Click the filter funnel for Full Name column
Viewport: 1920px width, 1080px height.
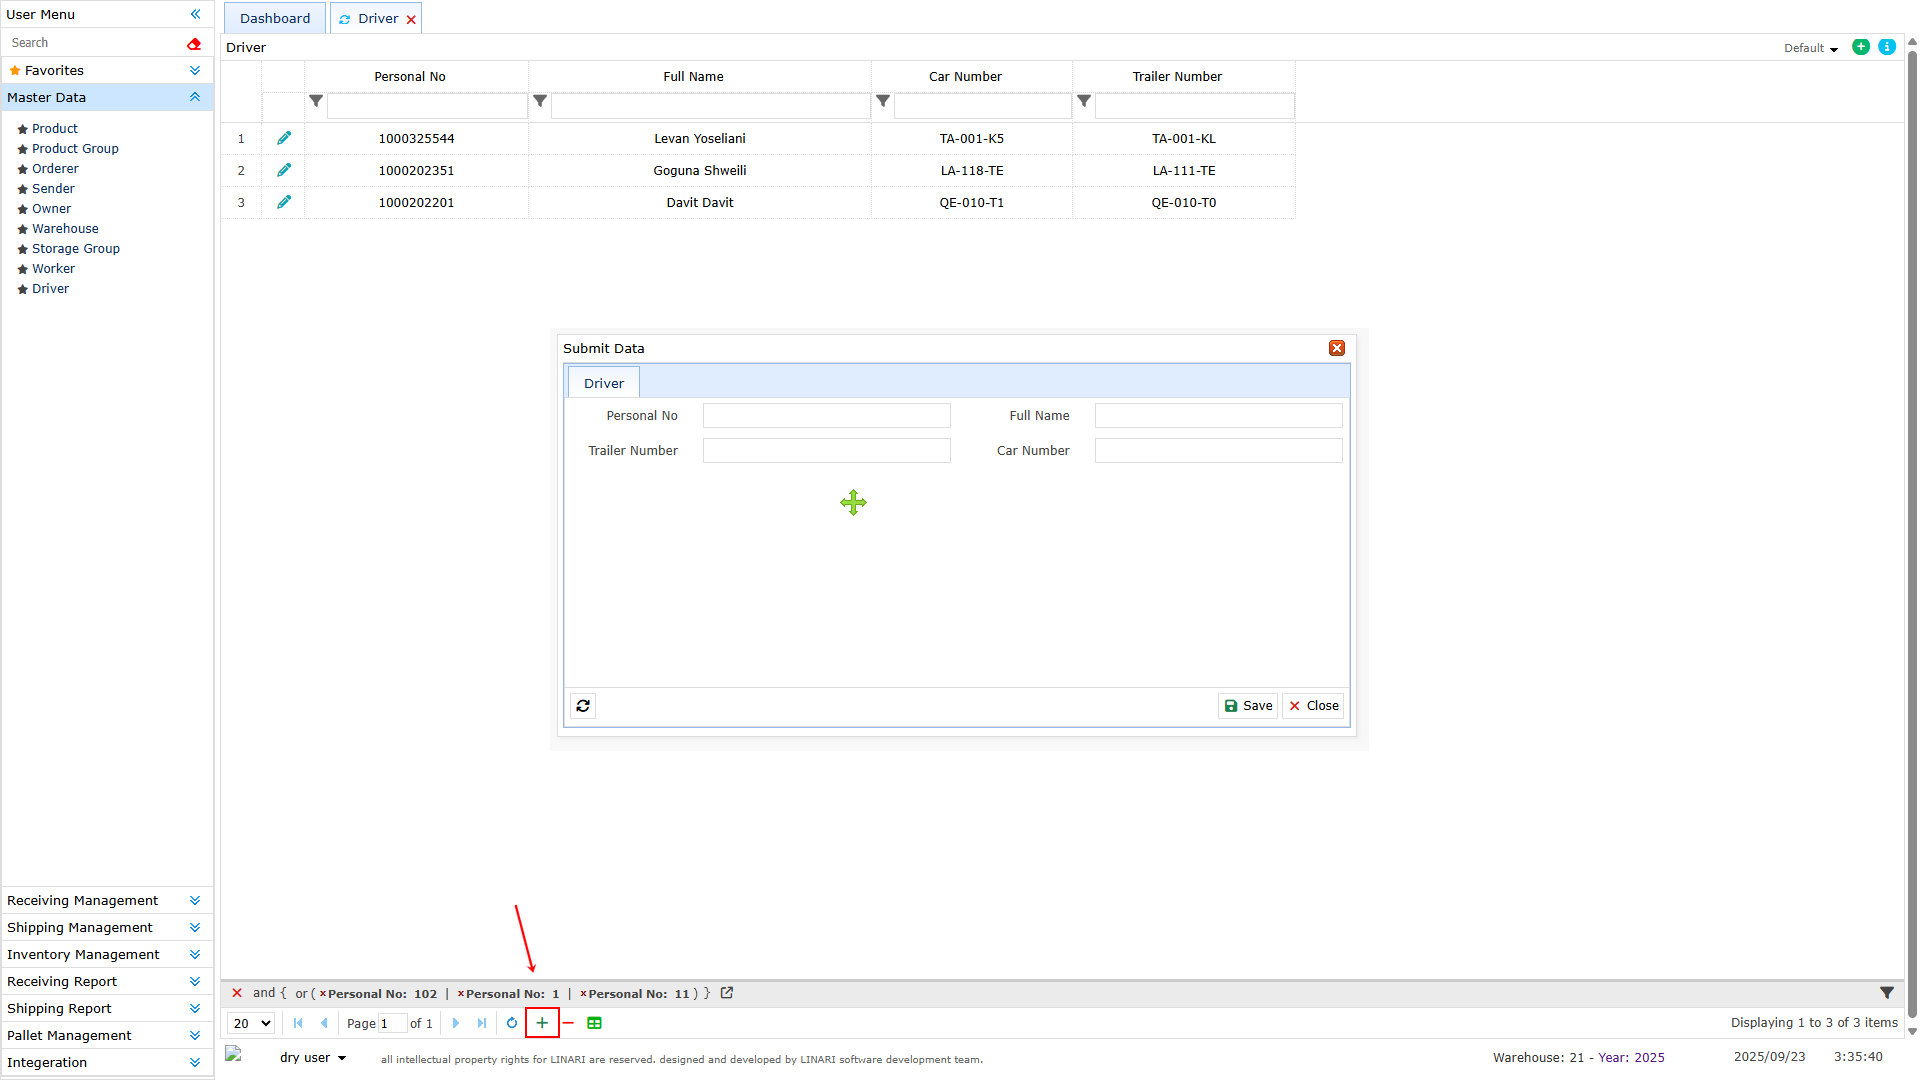point(540,101)
